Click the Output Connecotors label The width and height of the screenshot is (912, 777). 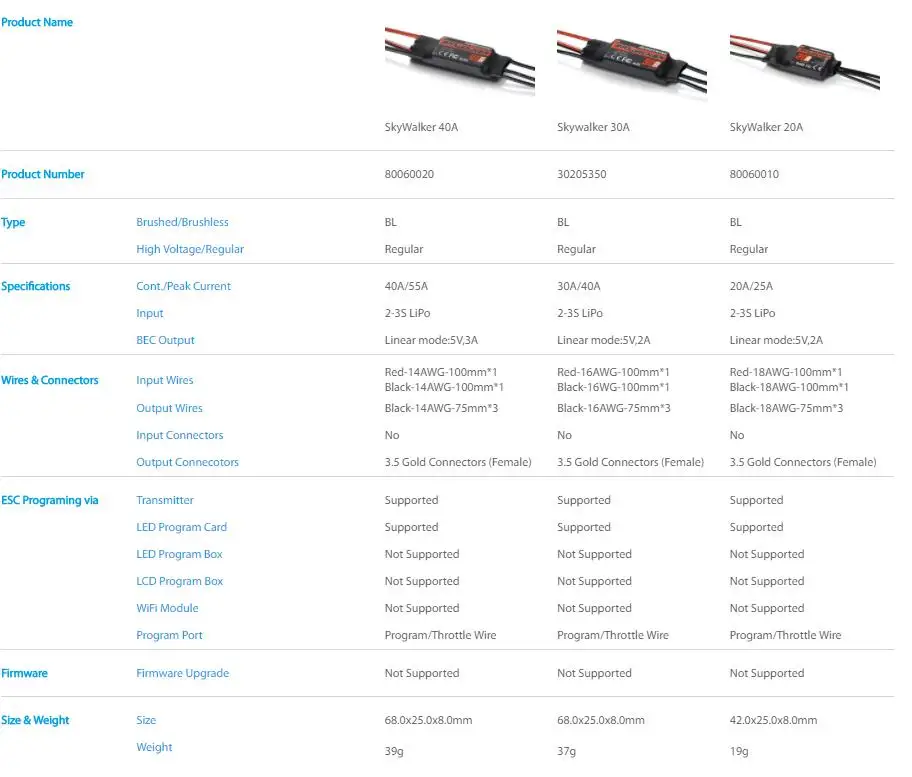tap(187, 462)
